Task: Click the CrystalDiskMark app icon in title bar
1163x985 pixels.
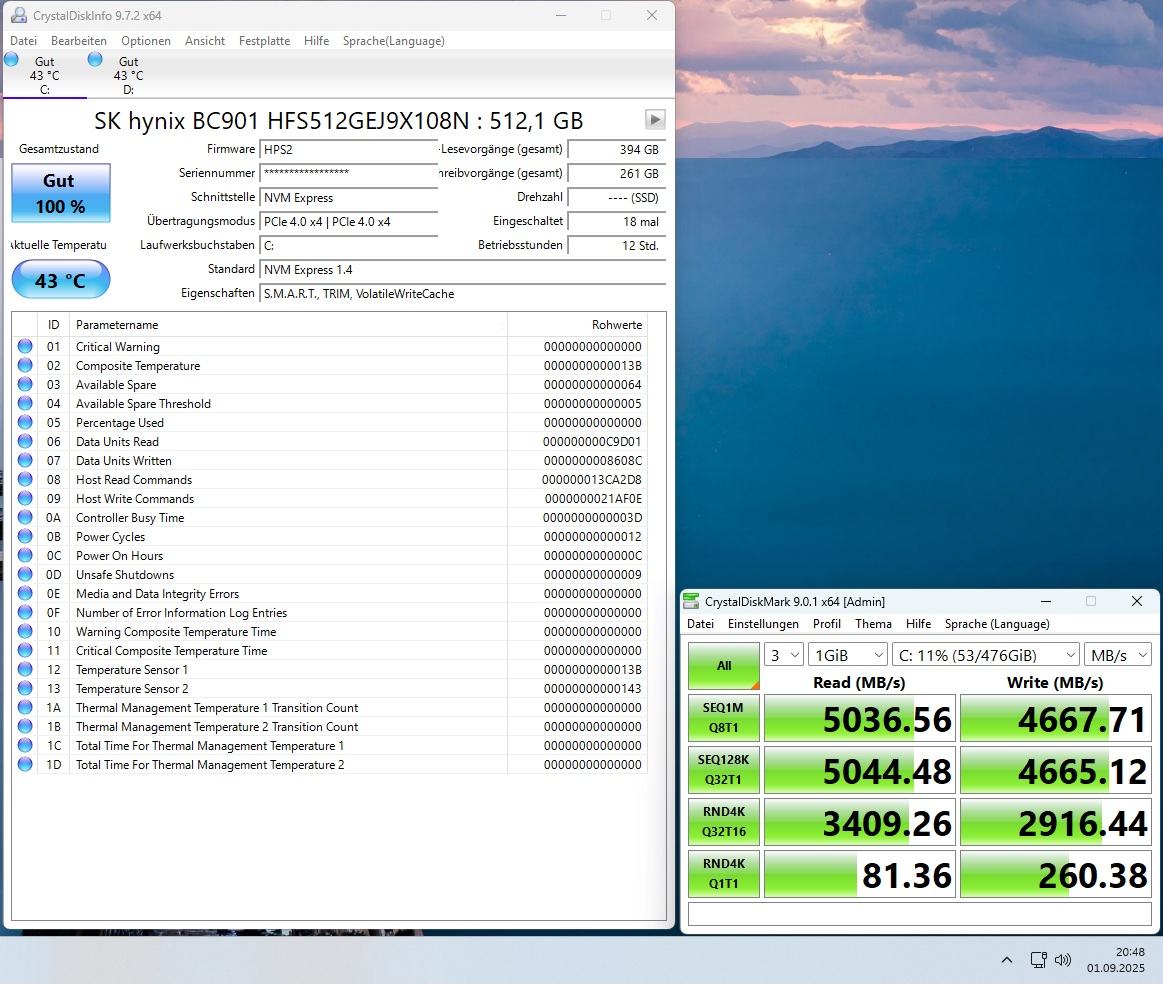Action: click(x=691, y=602)
